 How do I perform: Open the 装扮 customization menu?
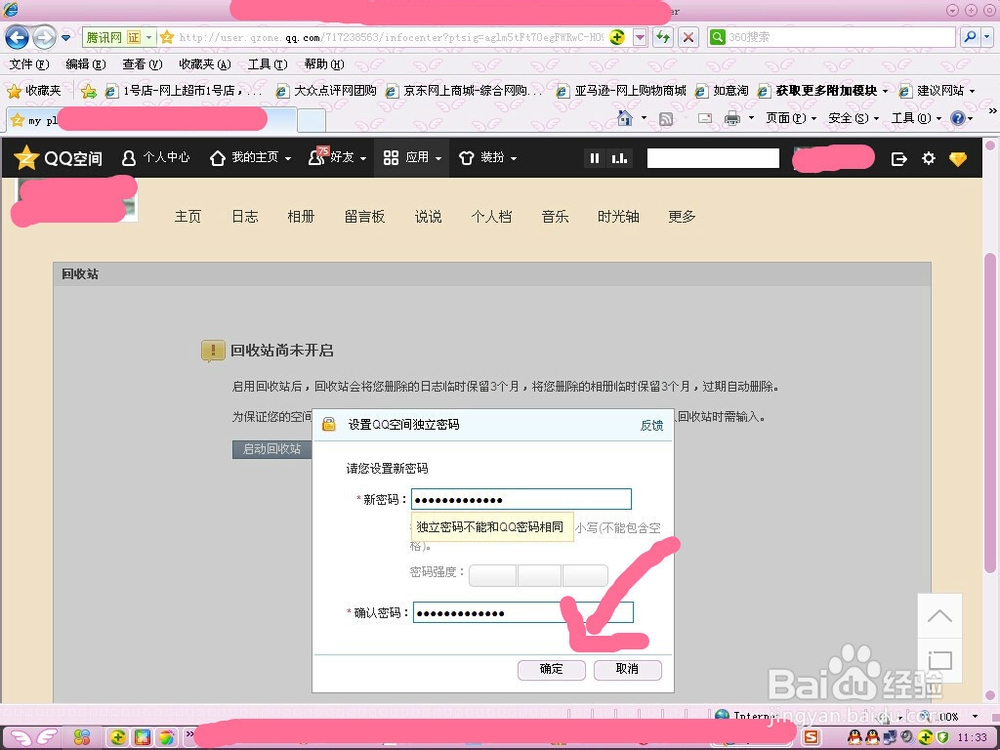(x=487, y=157)
